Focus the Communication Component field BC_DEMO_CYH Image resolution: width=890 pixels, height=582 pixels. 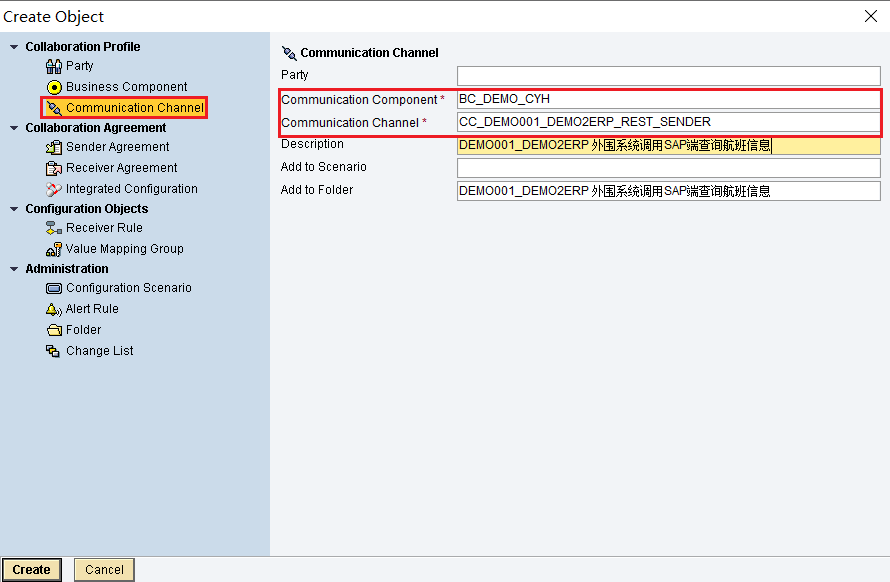click(669, 99)
